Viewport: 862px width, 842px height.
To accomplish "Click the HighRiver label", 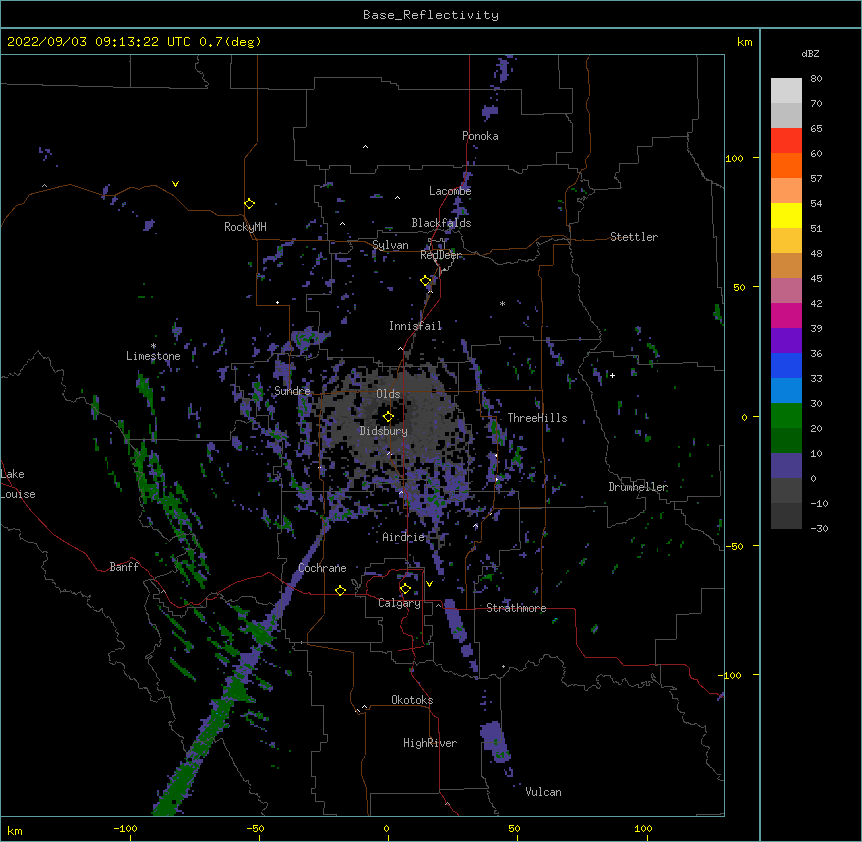I will pos(430,743).
